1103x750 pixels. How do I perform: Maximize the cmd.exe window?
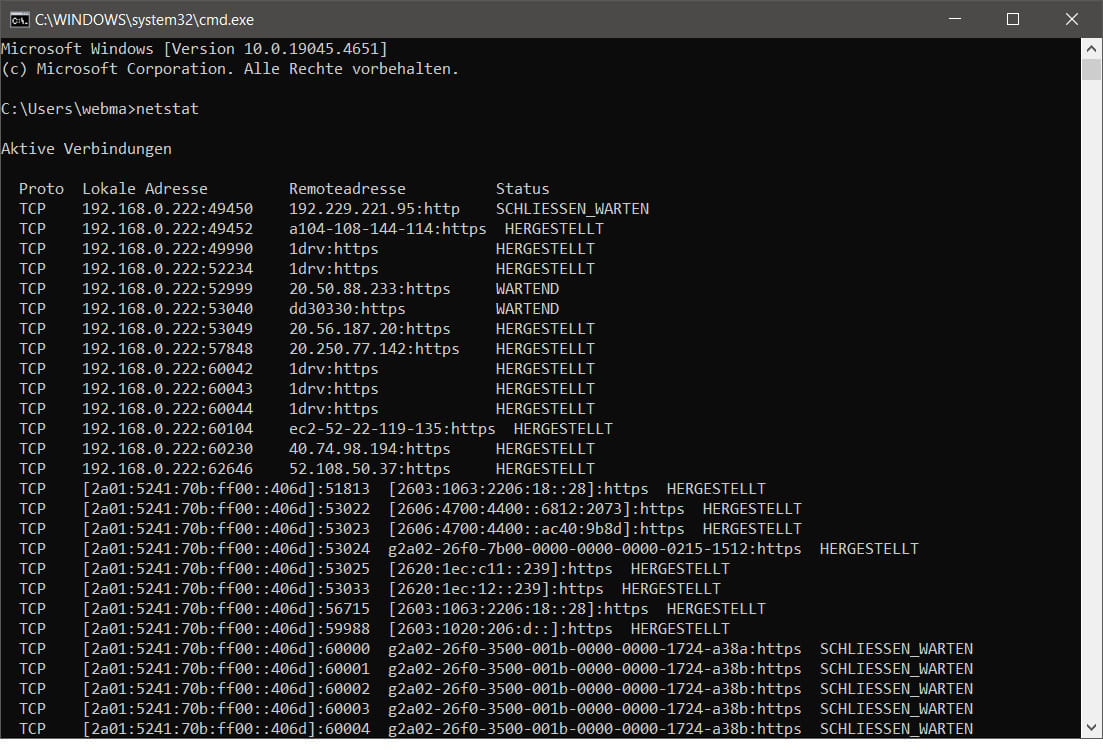(x=1012, y=19)
